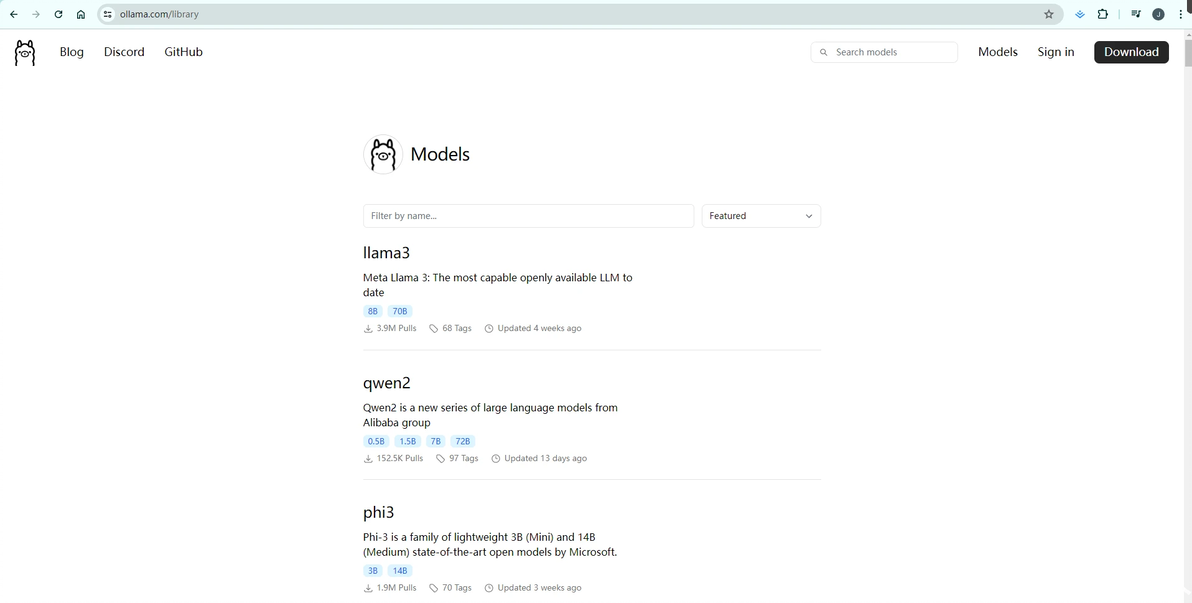Click the browser back arrow
The height and width of the screenshot is (603, 1192).
click(14, 14)
